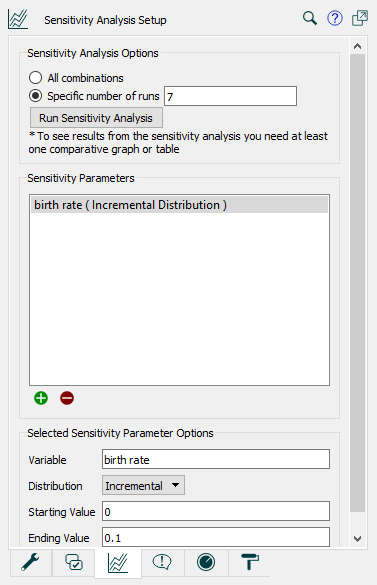The image size is (377, 585).
Task: Select the Specific number of runs option
Action: pos(35,96)
